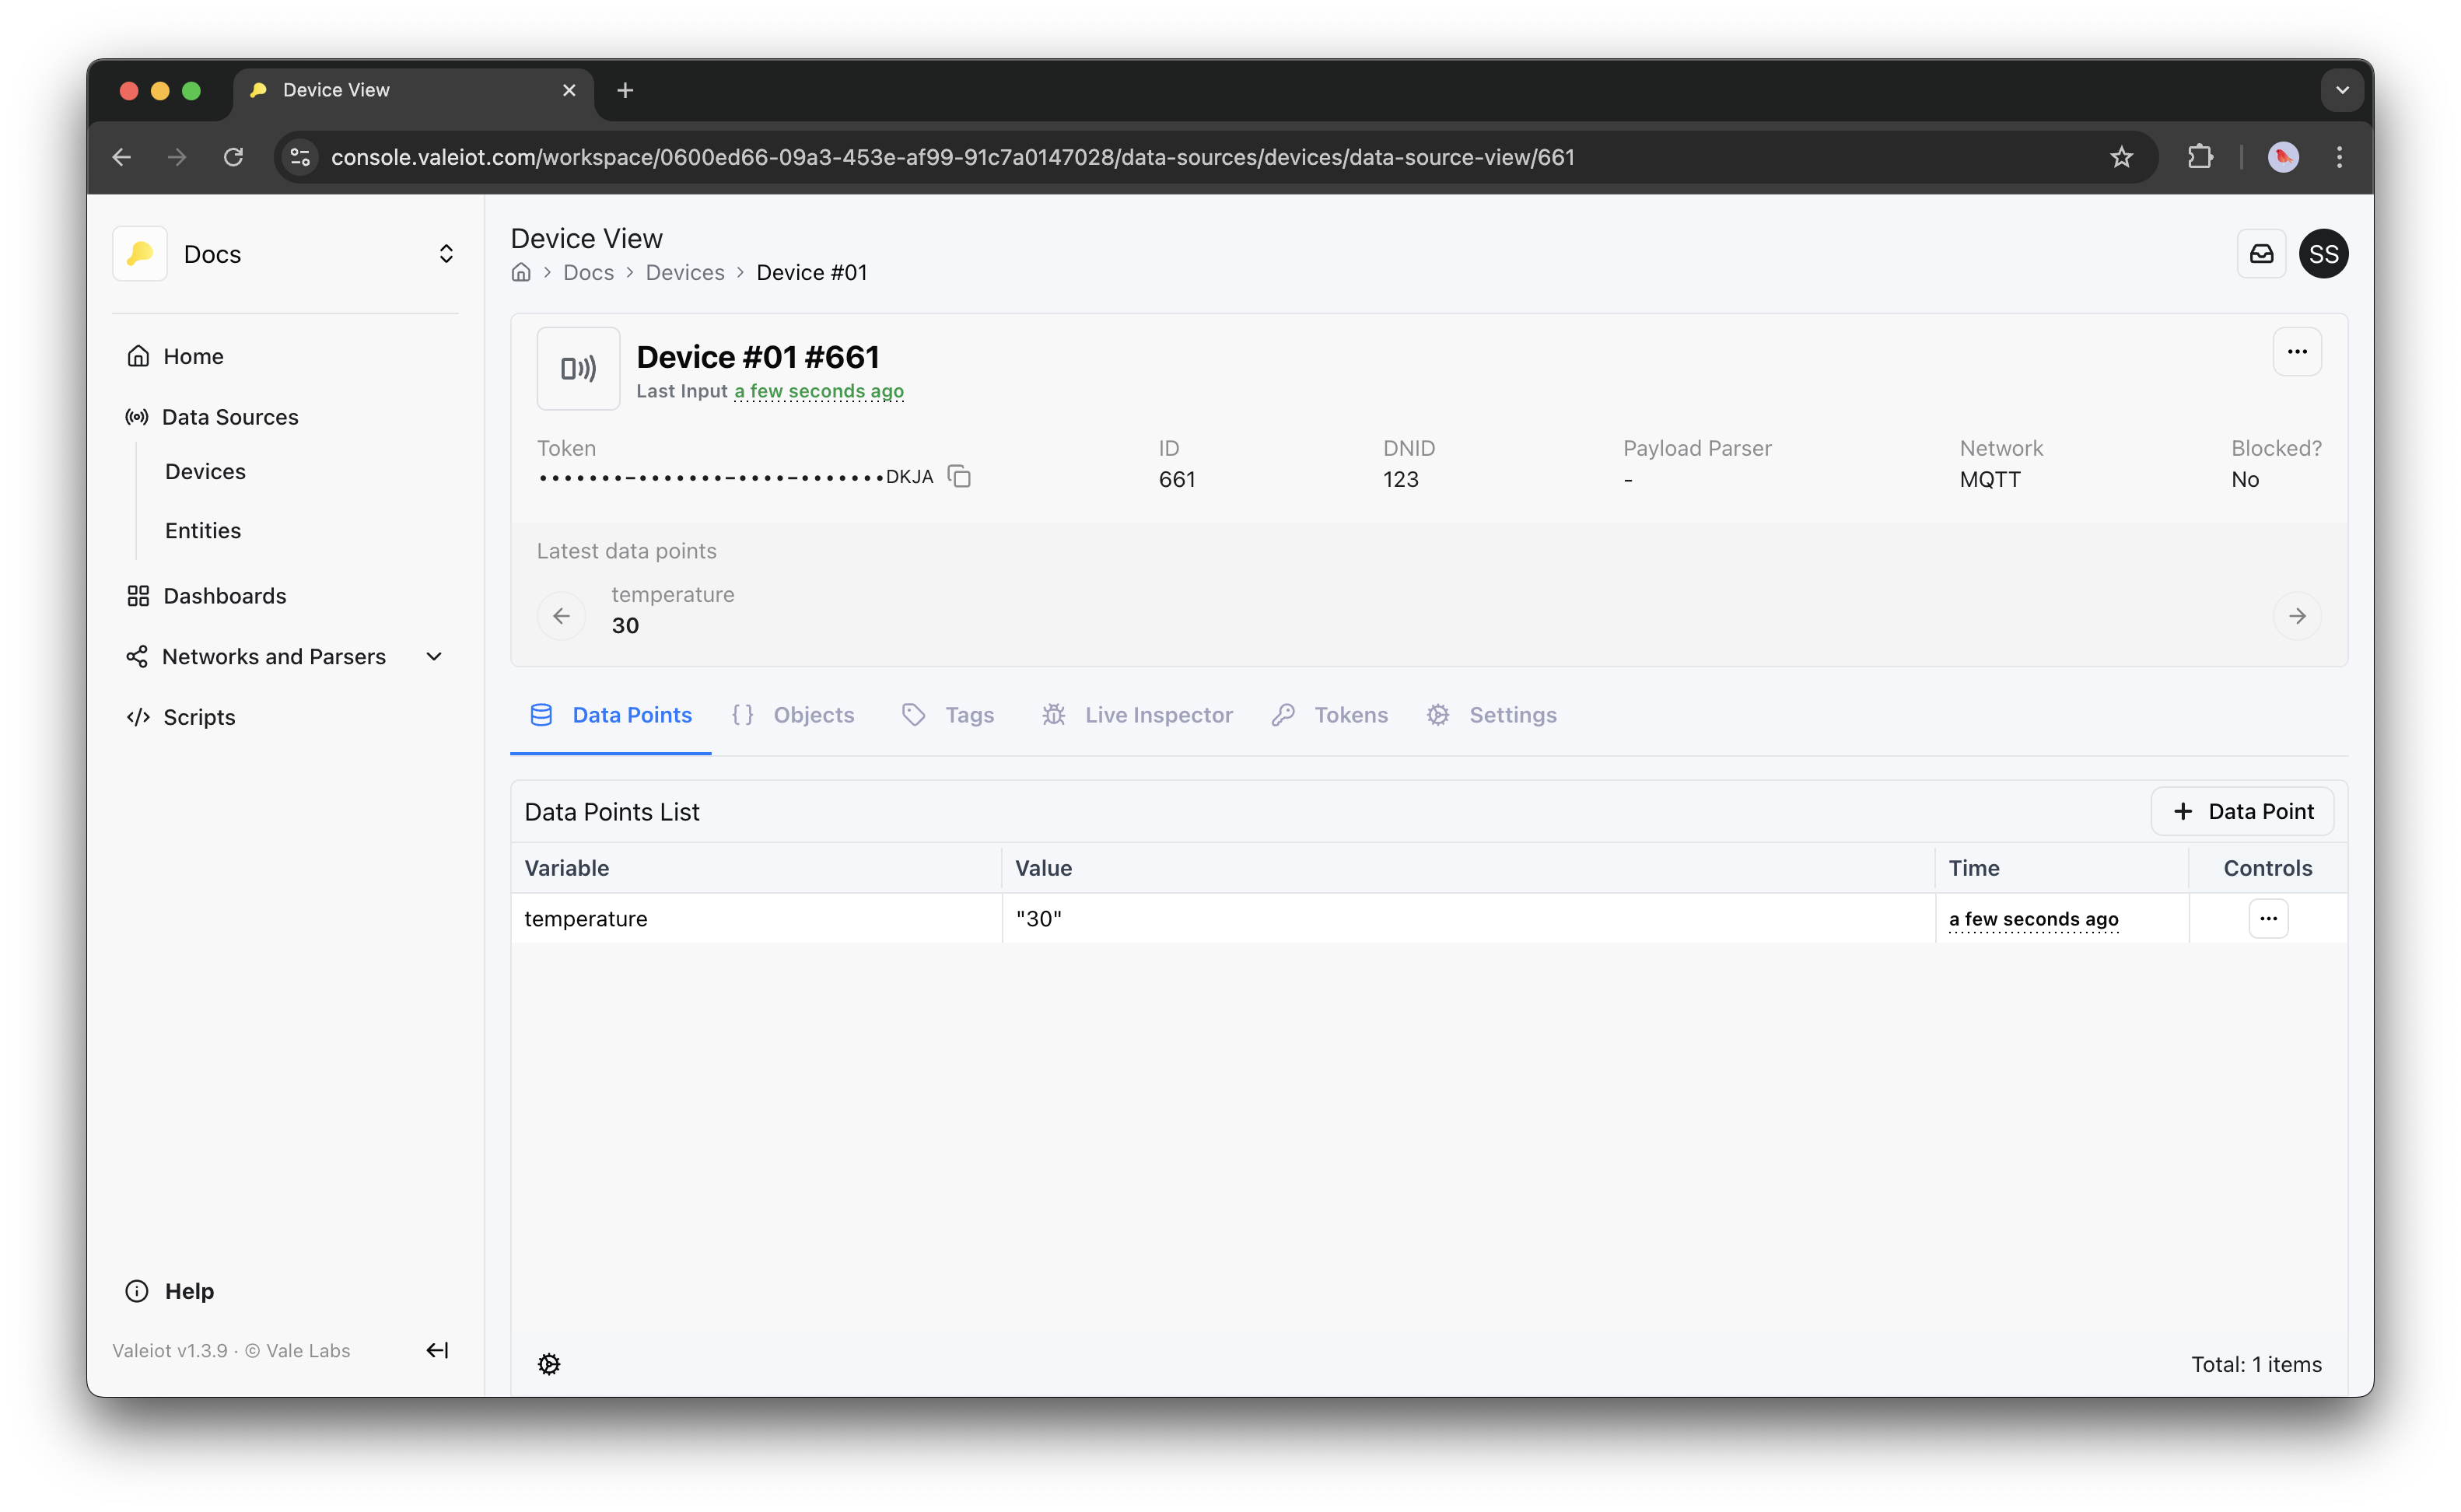
Task: Collapse the sidebar with the arrow at bottom
Action: (x=437, y=1349)
